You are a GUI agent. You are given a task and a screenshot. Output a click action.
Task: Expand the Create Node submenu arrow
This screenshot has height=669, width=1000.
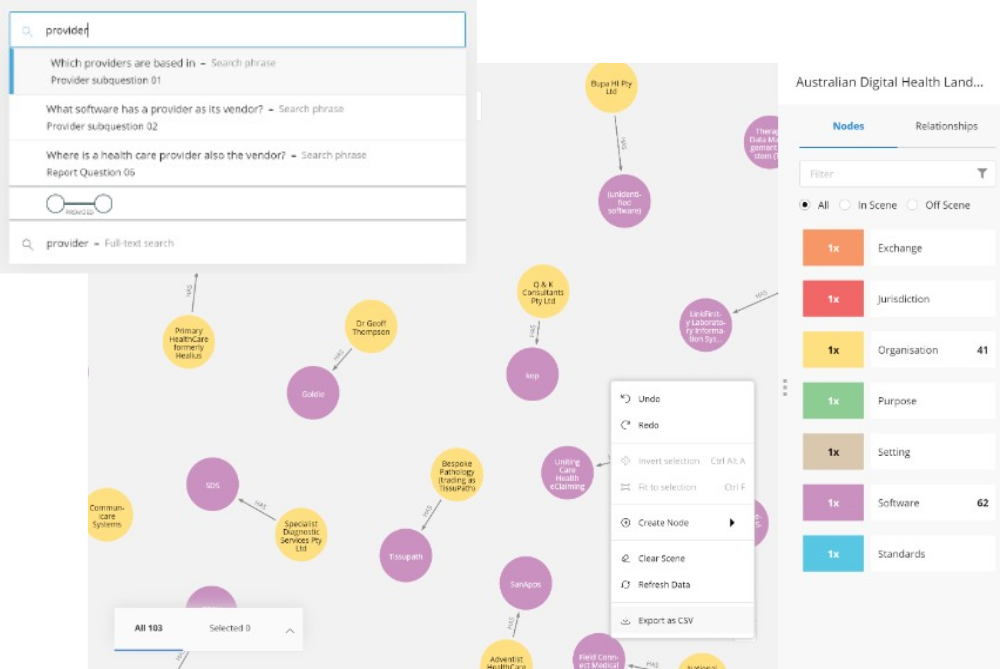click(732, 522)
